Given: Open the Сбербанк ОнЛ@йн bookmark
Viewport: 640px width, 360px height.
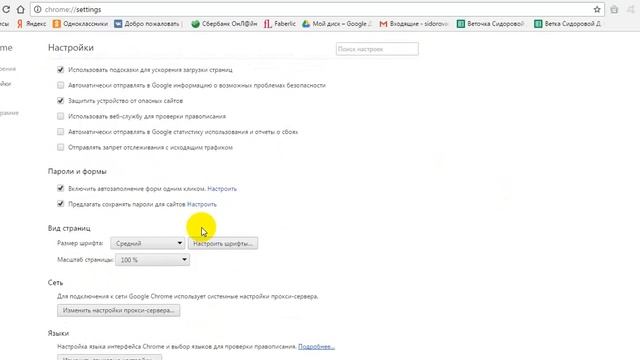Looking at the screenshot, I should (224, 24).
